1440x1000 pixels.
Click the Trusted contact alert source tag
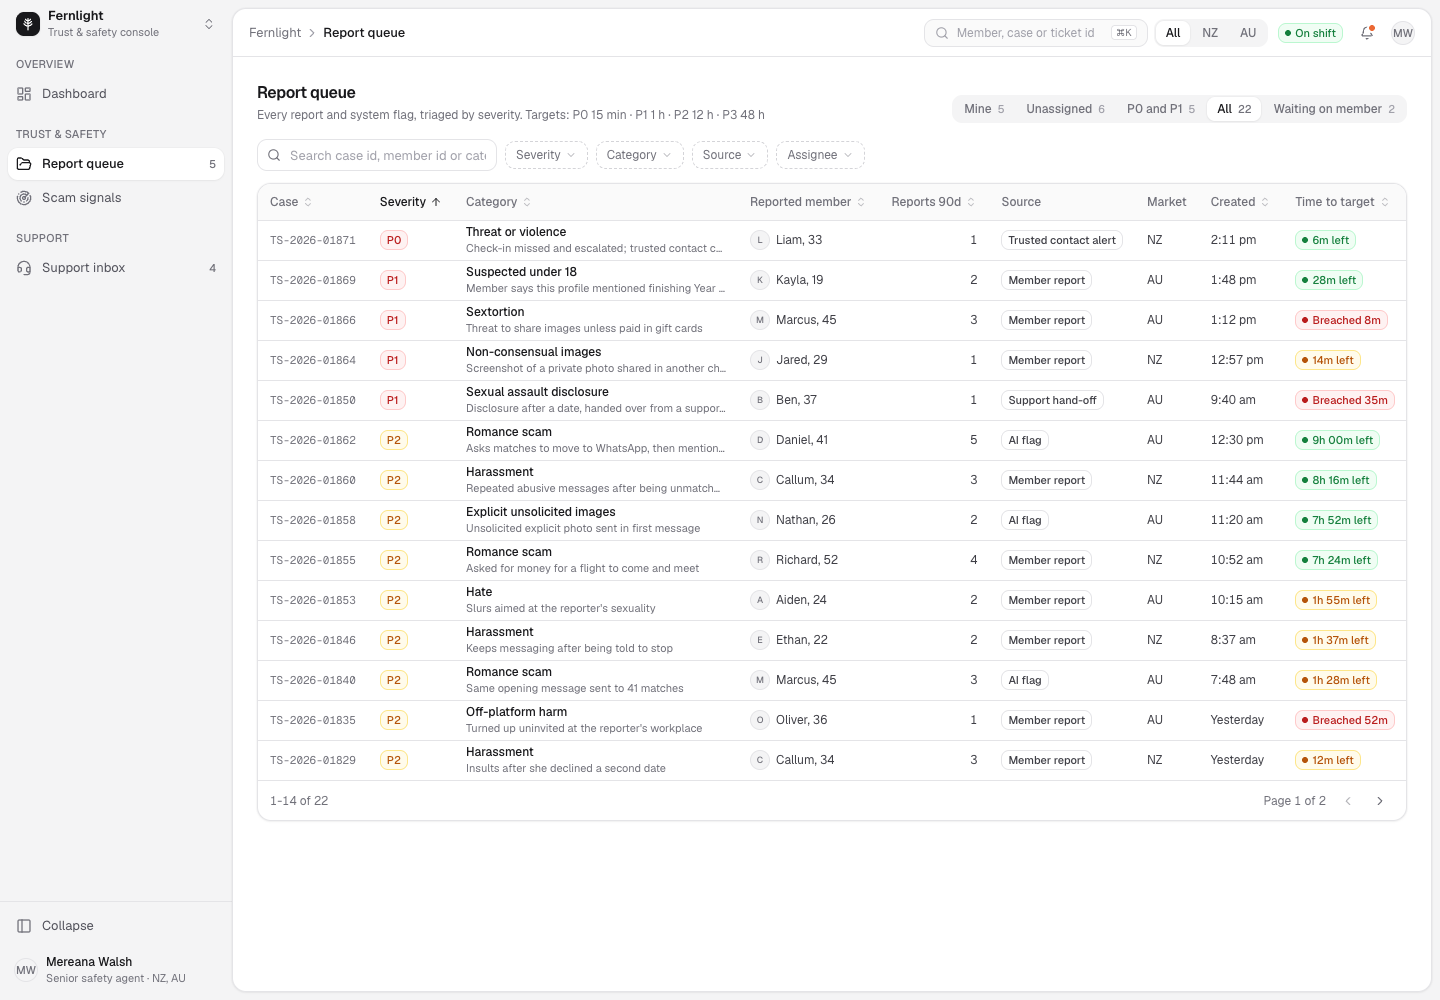[x=1062, y=240]
